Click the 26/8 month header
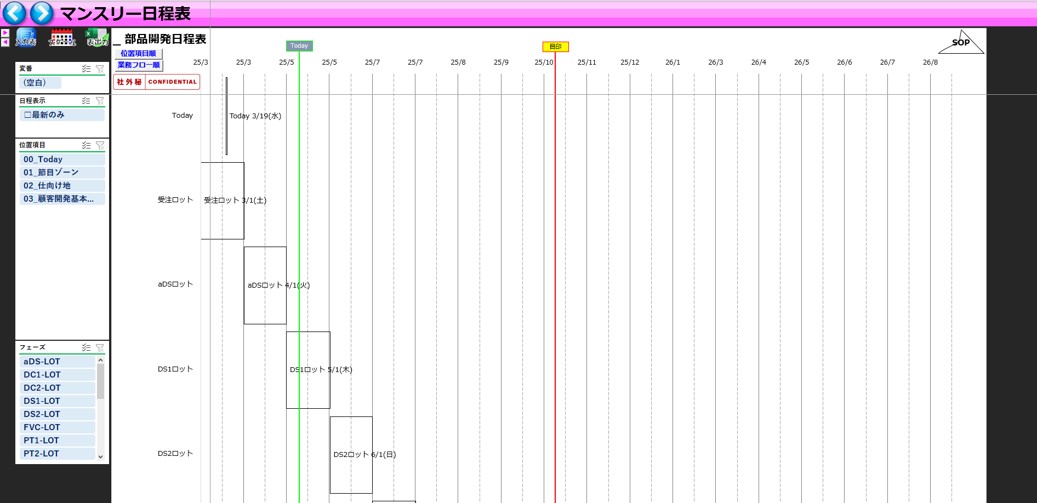1037x503 pixels. pyautogui.click(x=931, y=62)
